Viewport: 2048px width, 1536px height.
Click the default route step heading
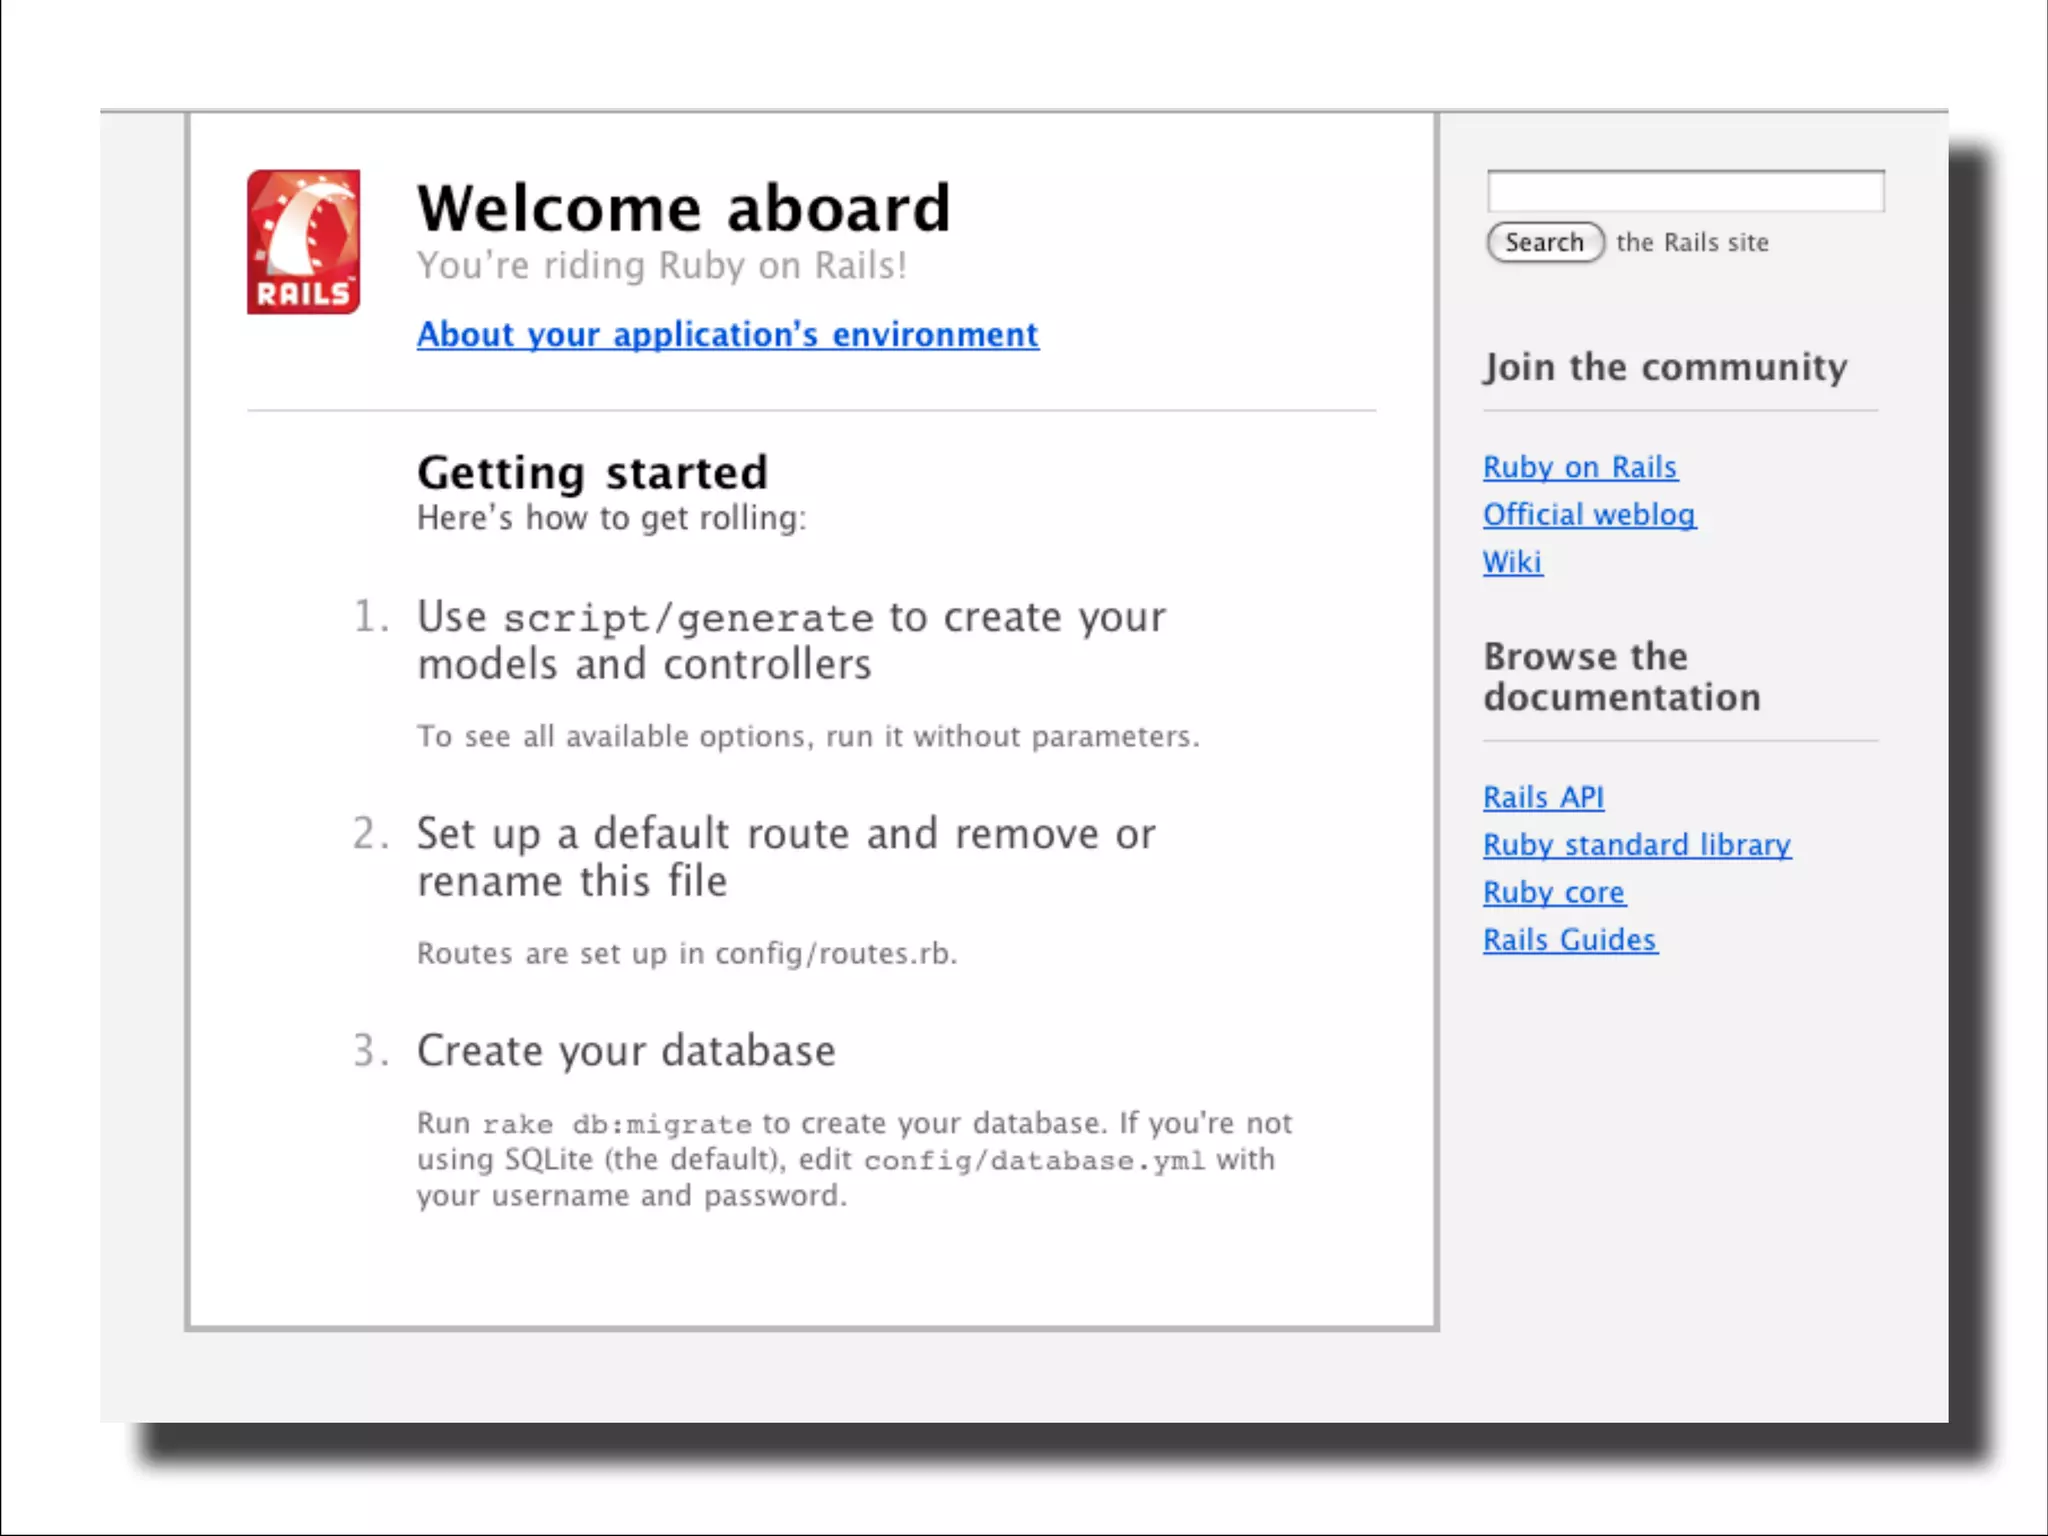pos(785,857)
